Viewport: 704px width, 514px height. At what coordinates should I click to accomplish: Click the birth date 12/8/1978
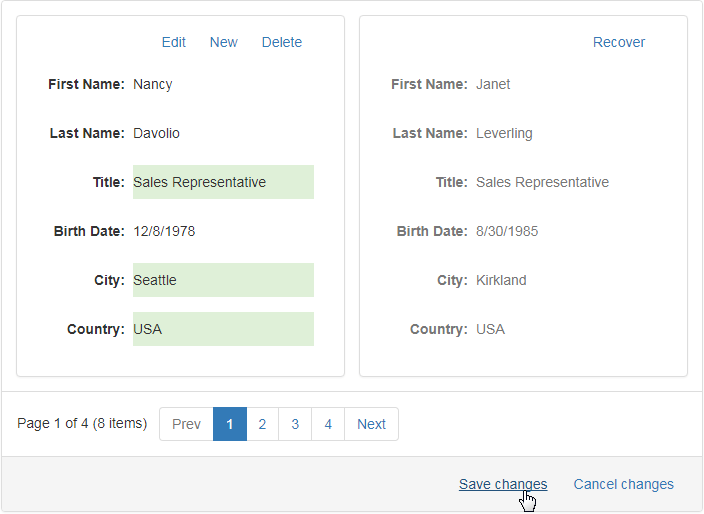[164, 231]
